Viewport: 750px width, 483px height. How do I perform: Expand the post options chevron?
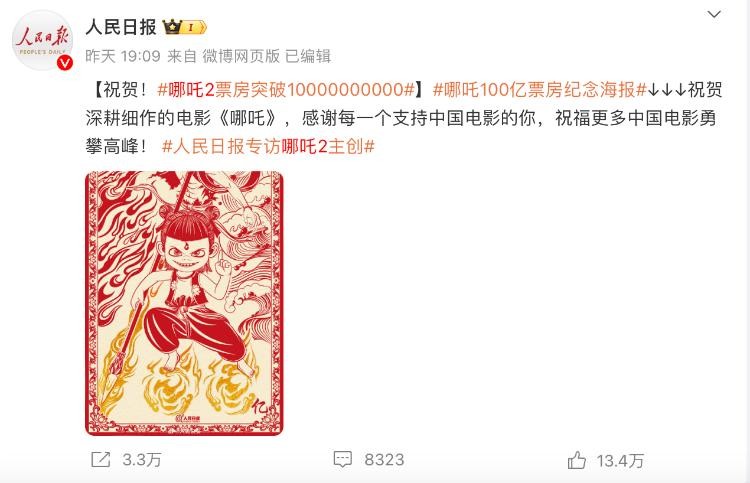tap(714, 14)
